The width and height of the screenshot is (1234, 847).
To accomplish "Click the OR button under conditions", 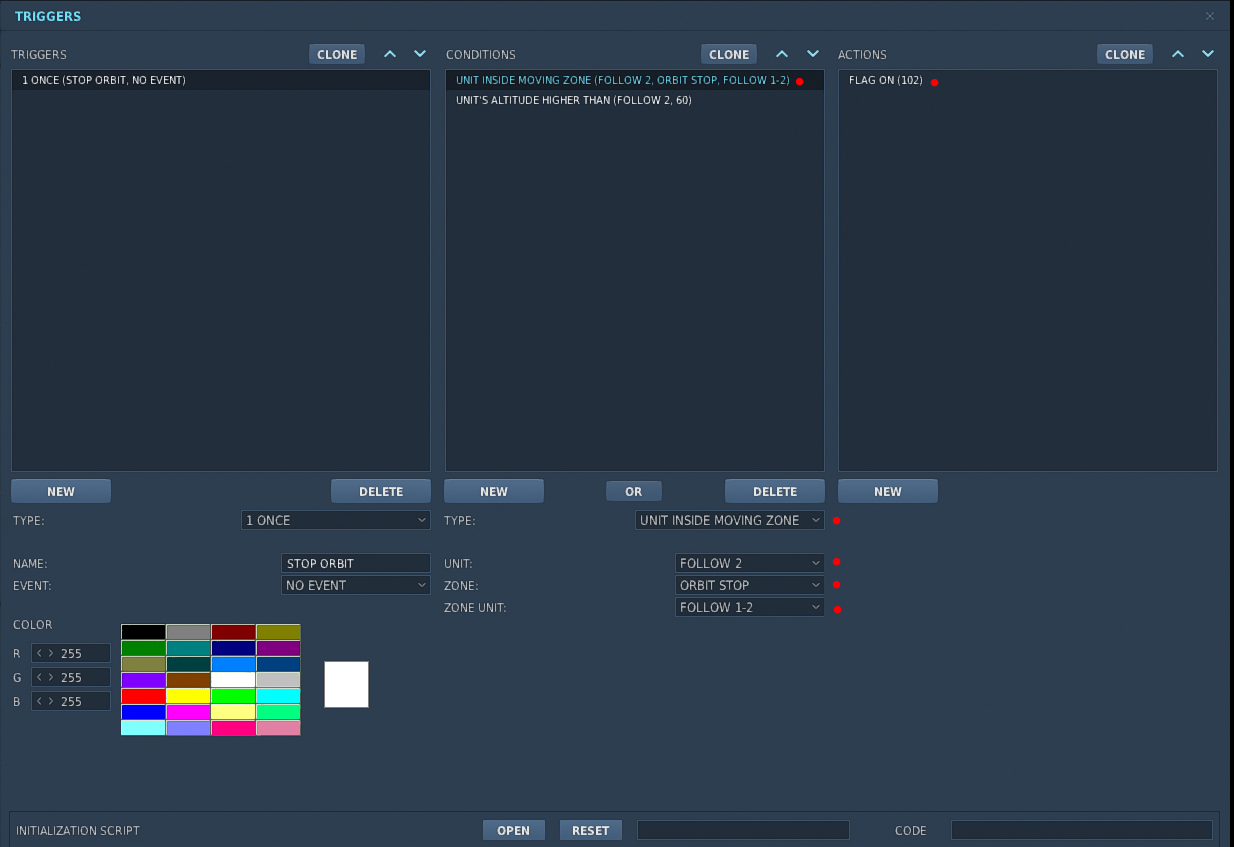I will pyautogui.click(x=634, y=491).
